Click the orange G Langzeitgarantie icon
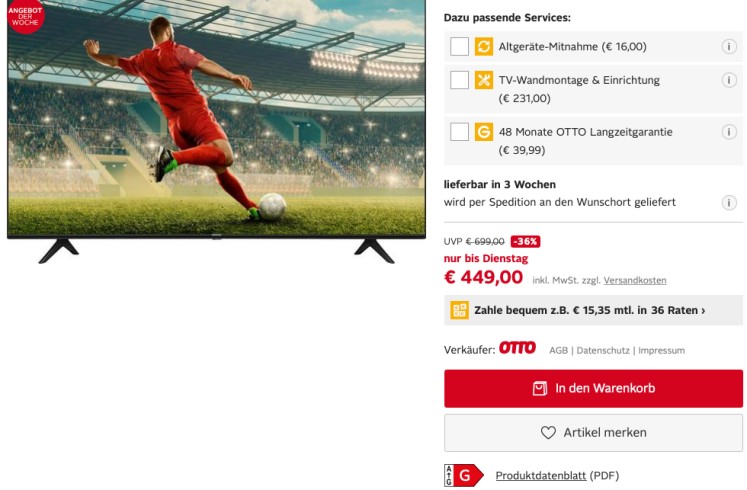The height and width of the screenshot is (490, 747). pos(484,132)
